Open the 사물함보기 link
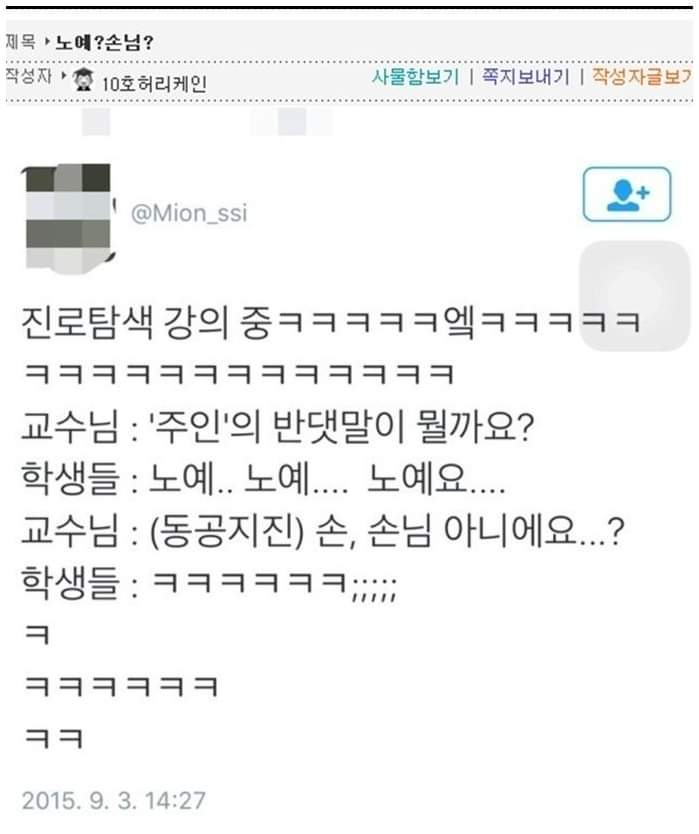Image resolution: width=699 pixels, height=834 pixels. click(x=414, y=77)
